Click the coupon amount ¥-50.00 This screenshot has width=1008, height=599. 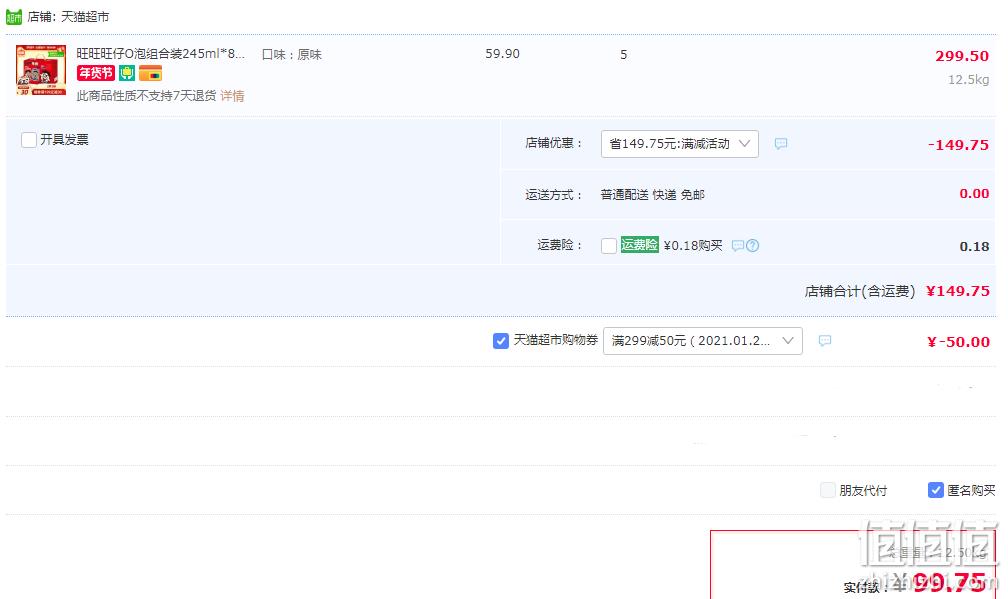[958, 342]
